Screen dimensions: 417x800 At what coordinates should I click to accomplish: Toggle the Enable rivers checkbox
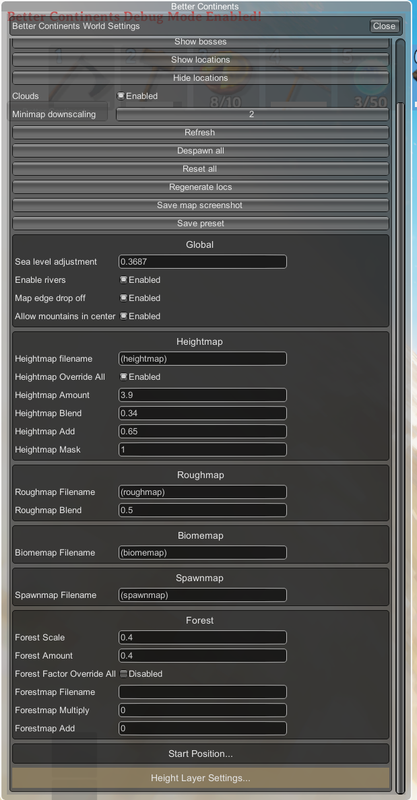tap(123, 280)
